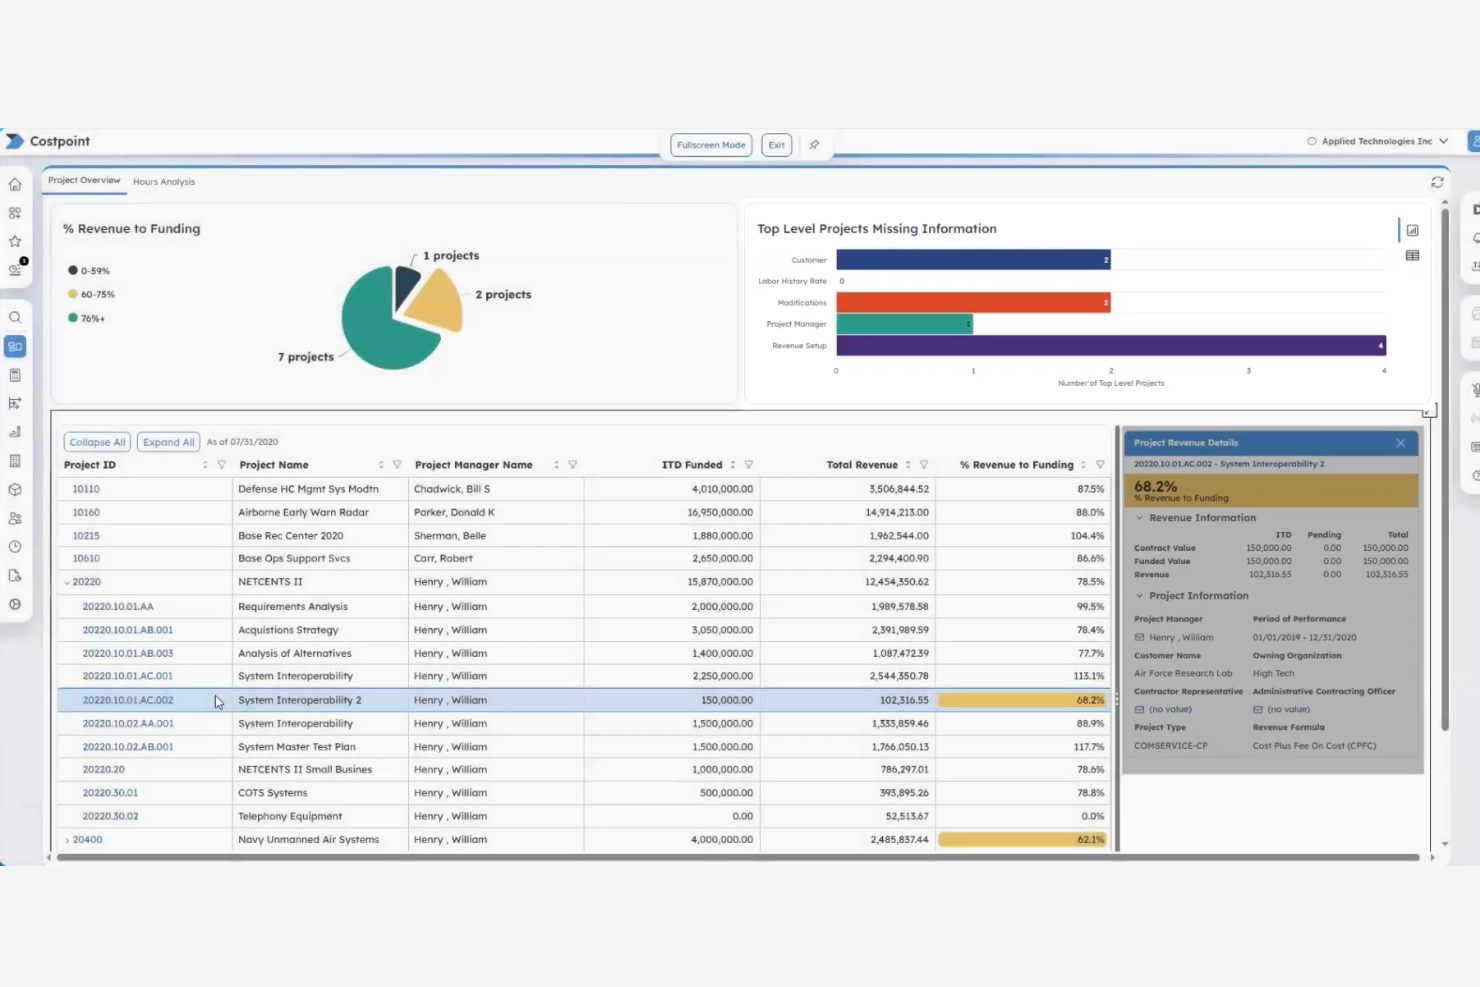Click the pin icon beside the Exit button
Screen dimensions: 1480x987
pyautogui.click(x=814, y=144)
